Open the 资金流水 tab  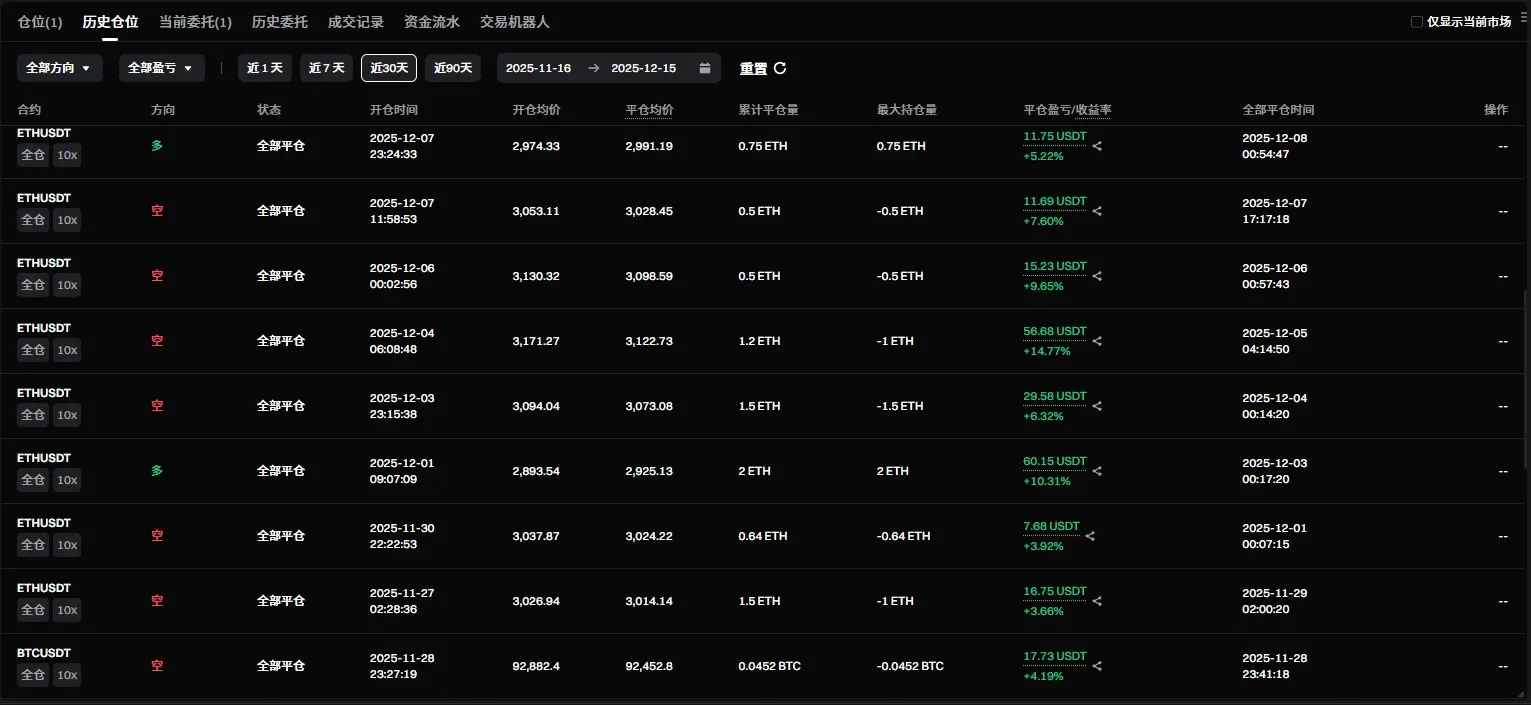point(432,22)
